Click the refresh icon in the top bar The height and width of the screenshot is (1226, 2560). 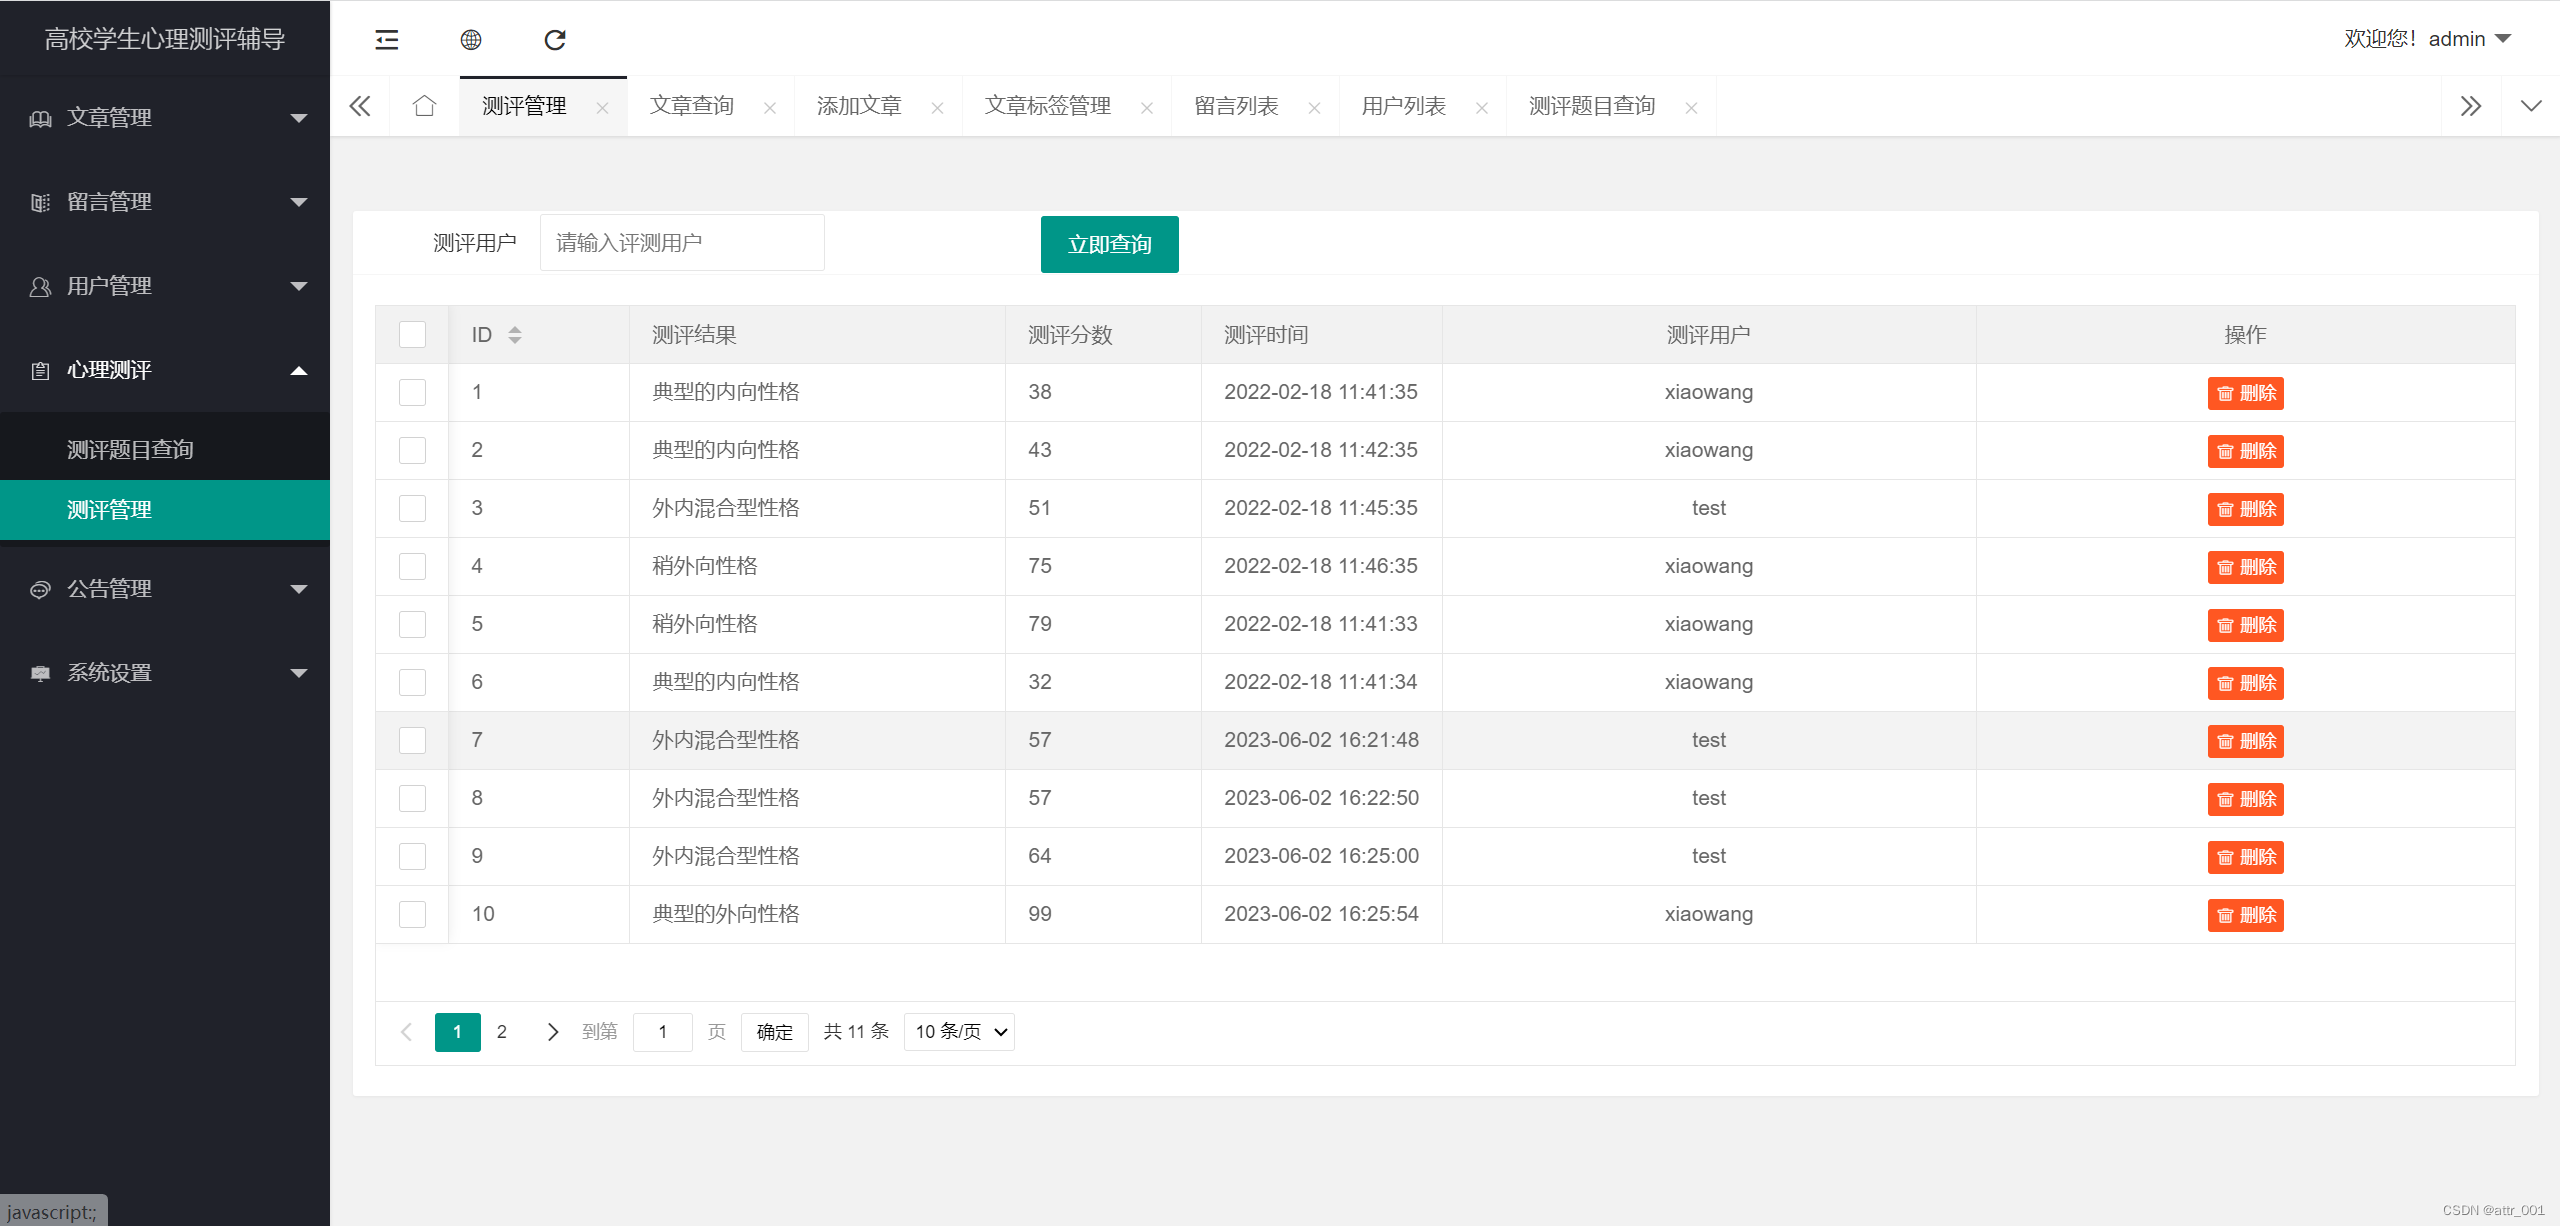555,40
